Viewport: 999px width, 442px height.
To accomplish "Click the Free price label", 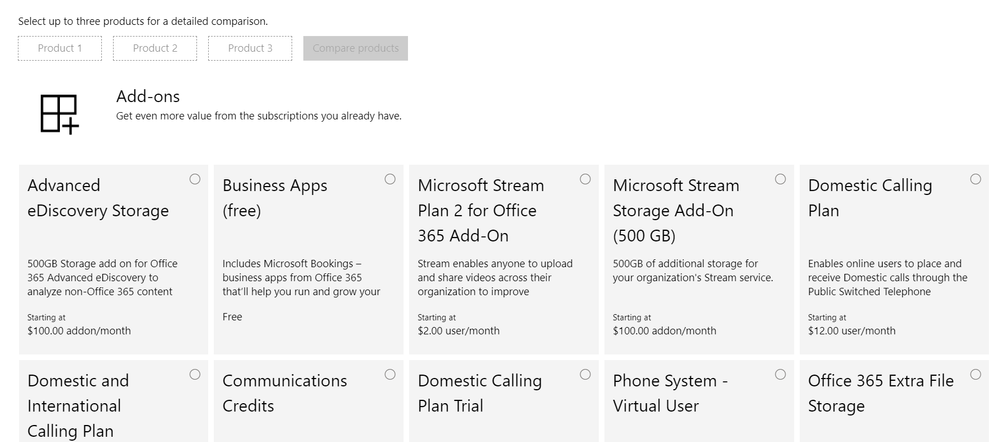I will 233,317.
